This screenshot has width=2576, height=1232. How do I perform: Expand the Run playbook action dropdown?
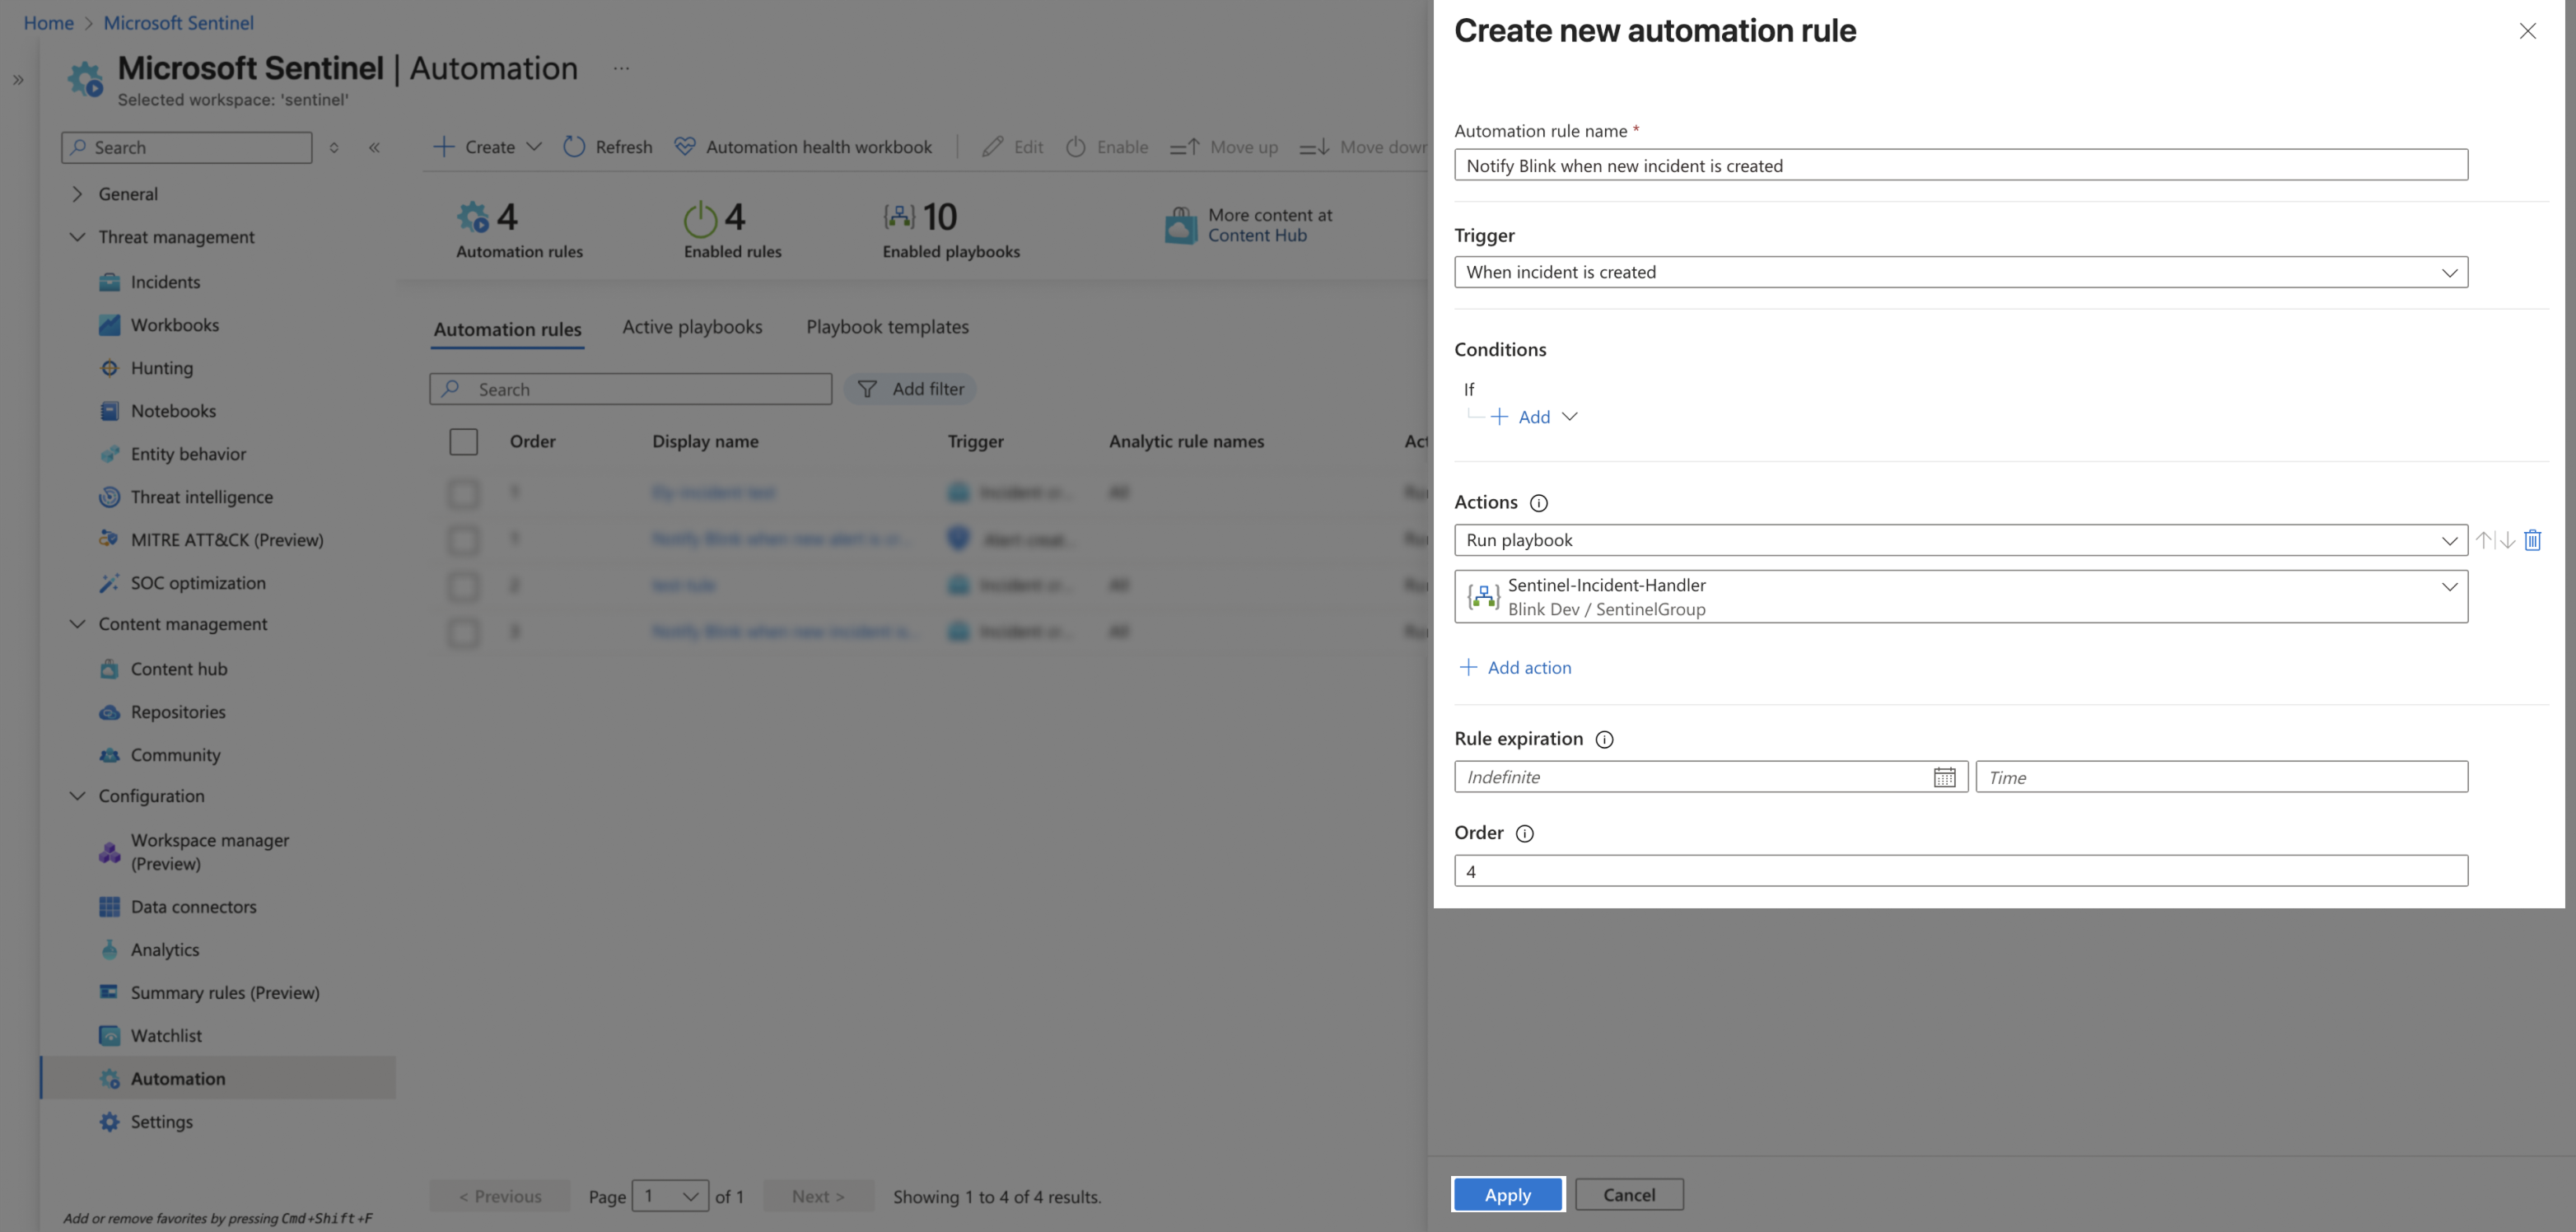[1960, 540]
